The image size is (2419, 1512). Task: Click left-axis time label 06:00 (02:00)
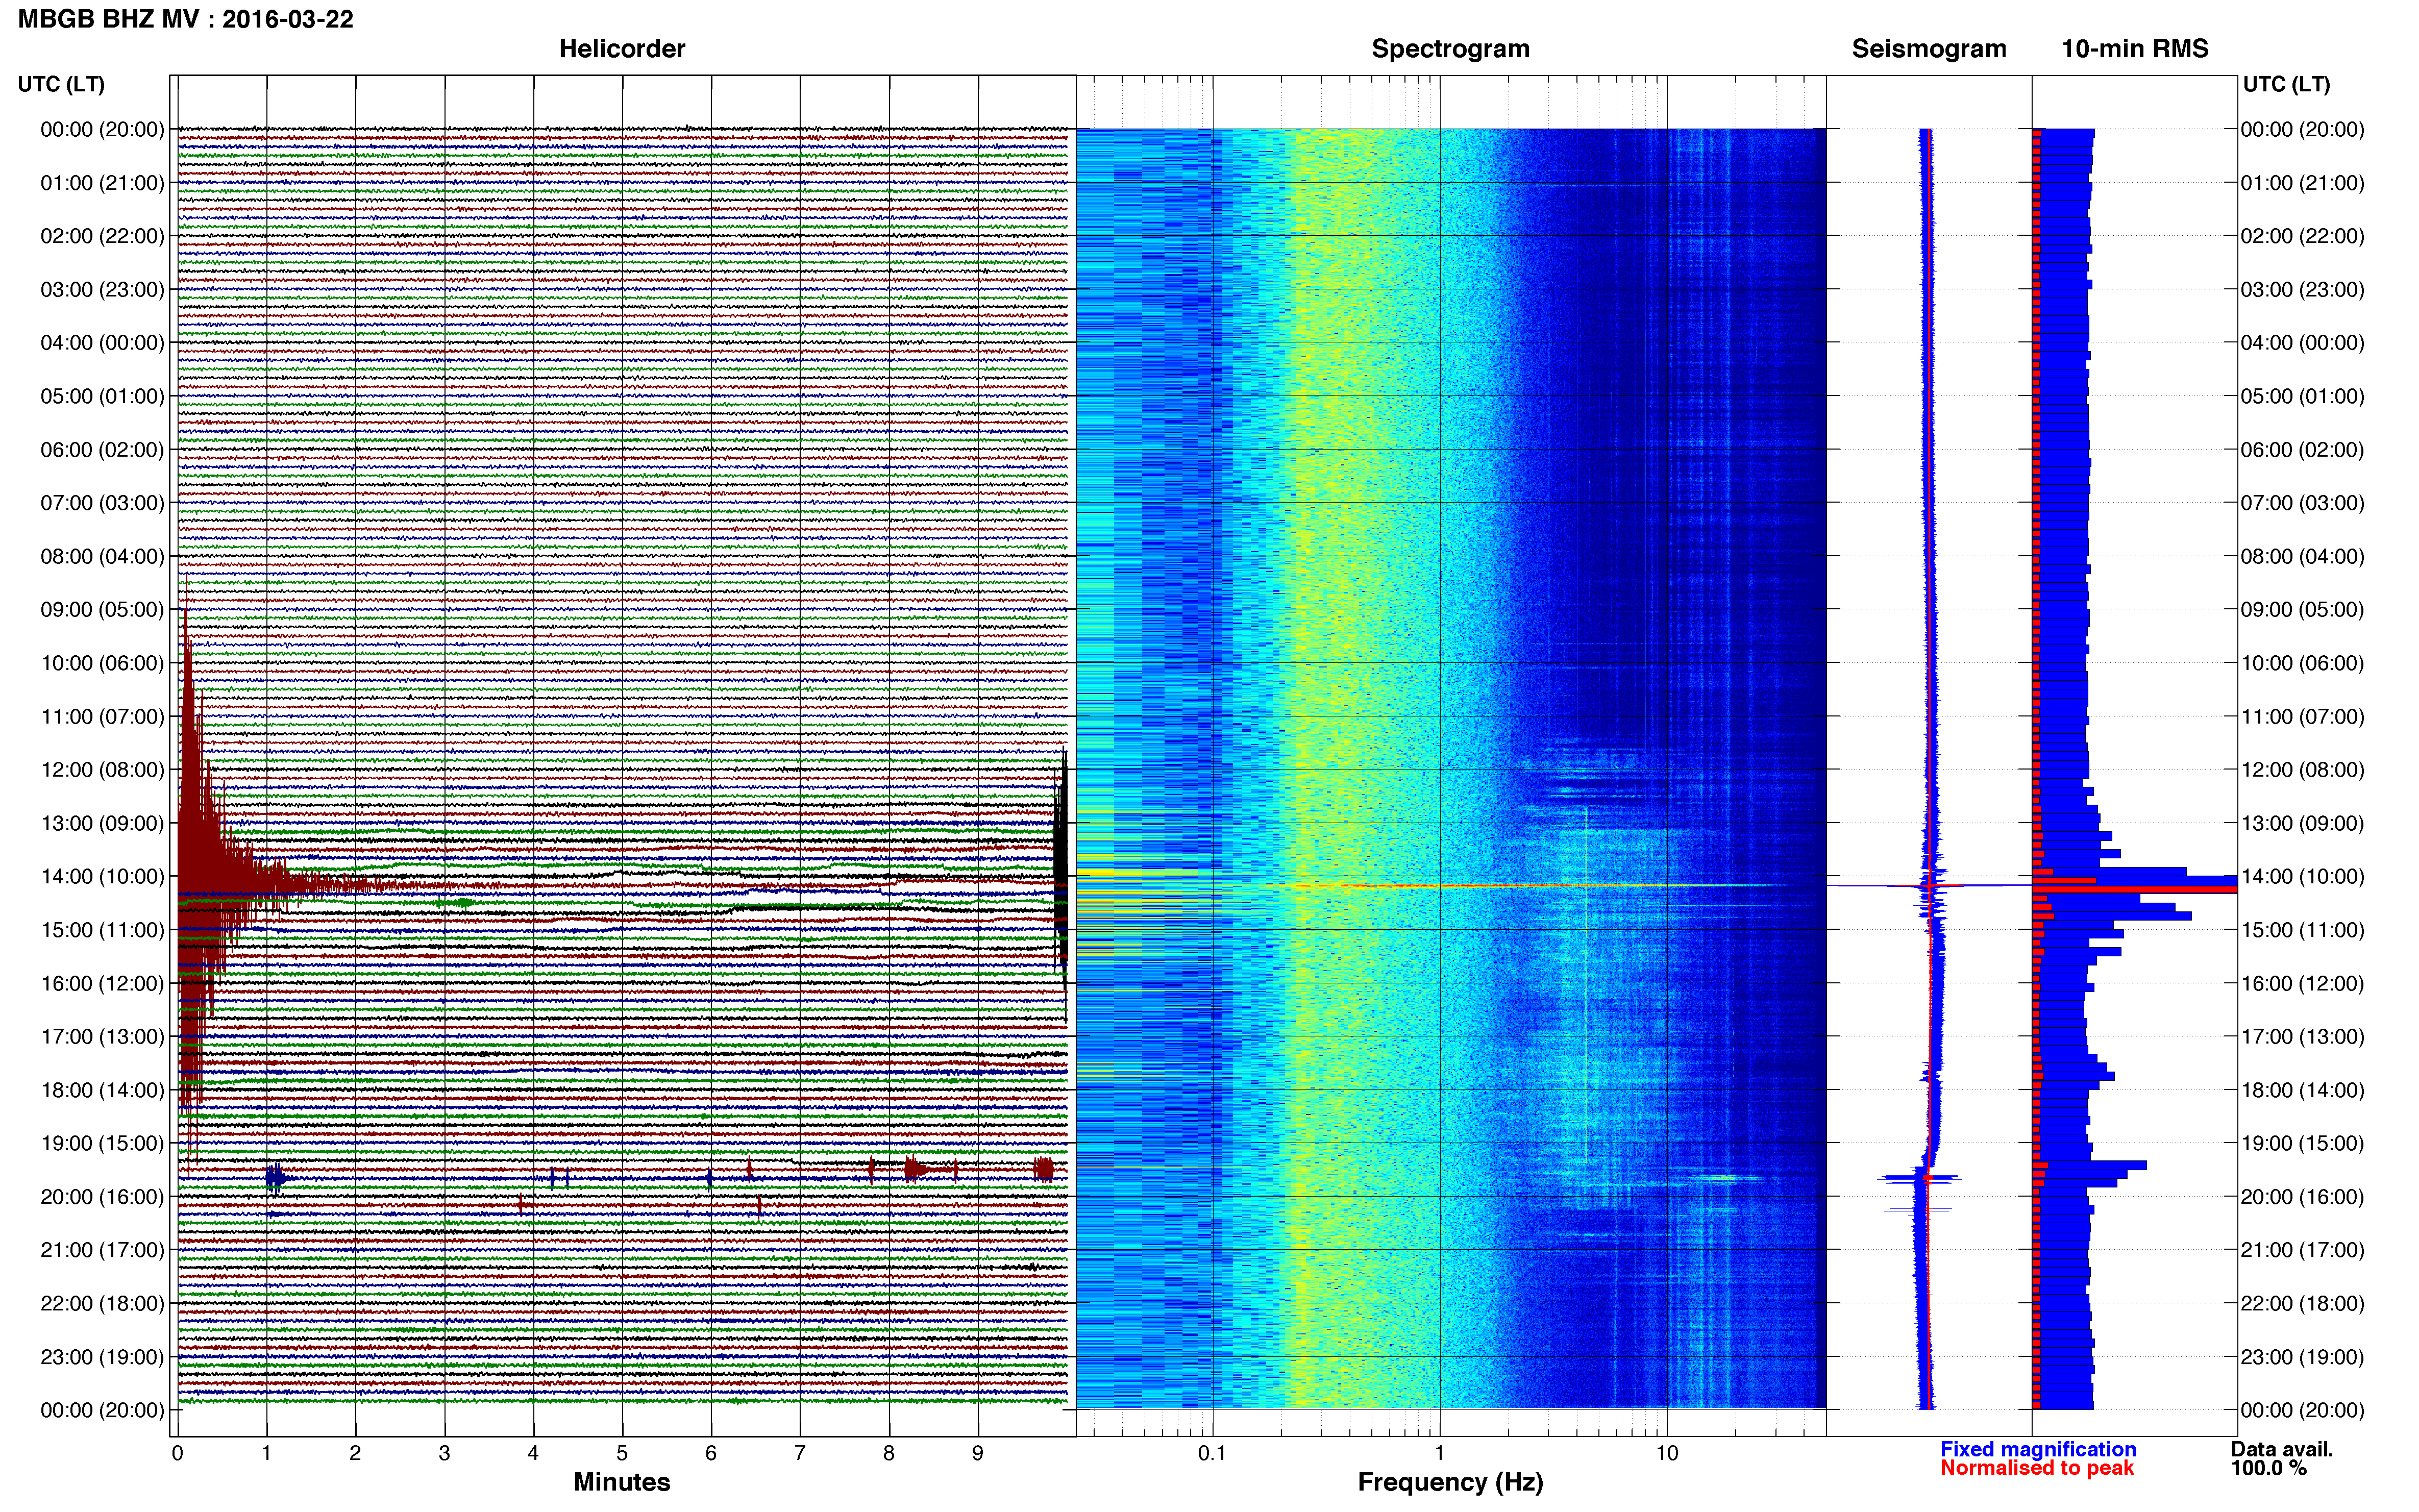click(x=102, y=450)
